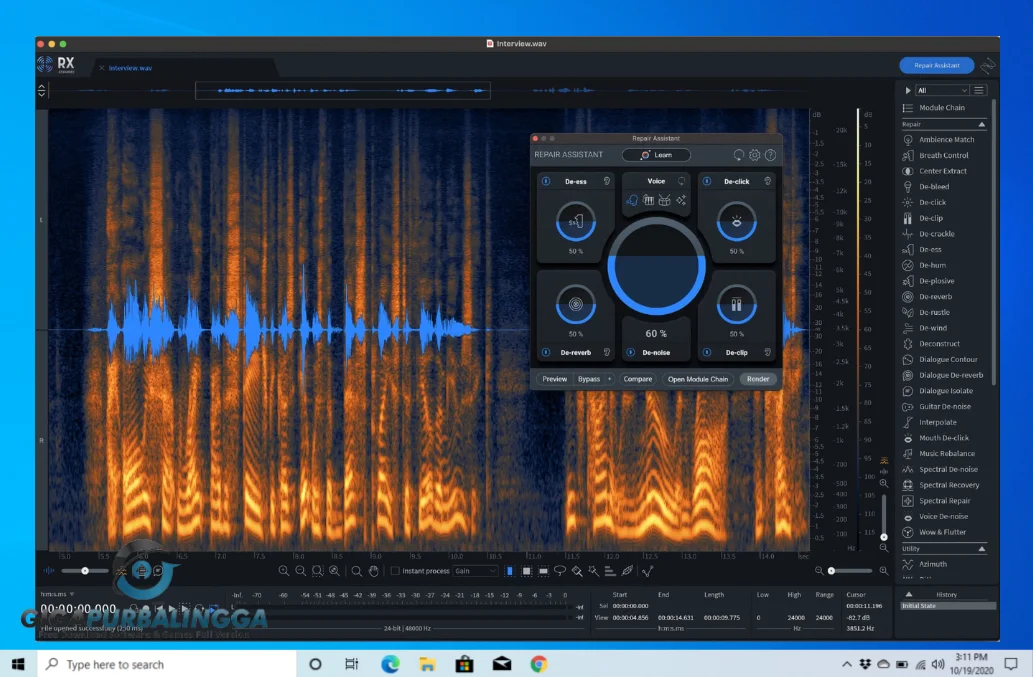
Task: Open the Breath Control module
Action: click(x=935, y=155)
